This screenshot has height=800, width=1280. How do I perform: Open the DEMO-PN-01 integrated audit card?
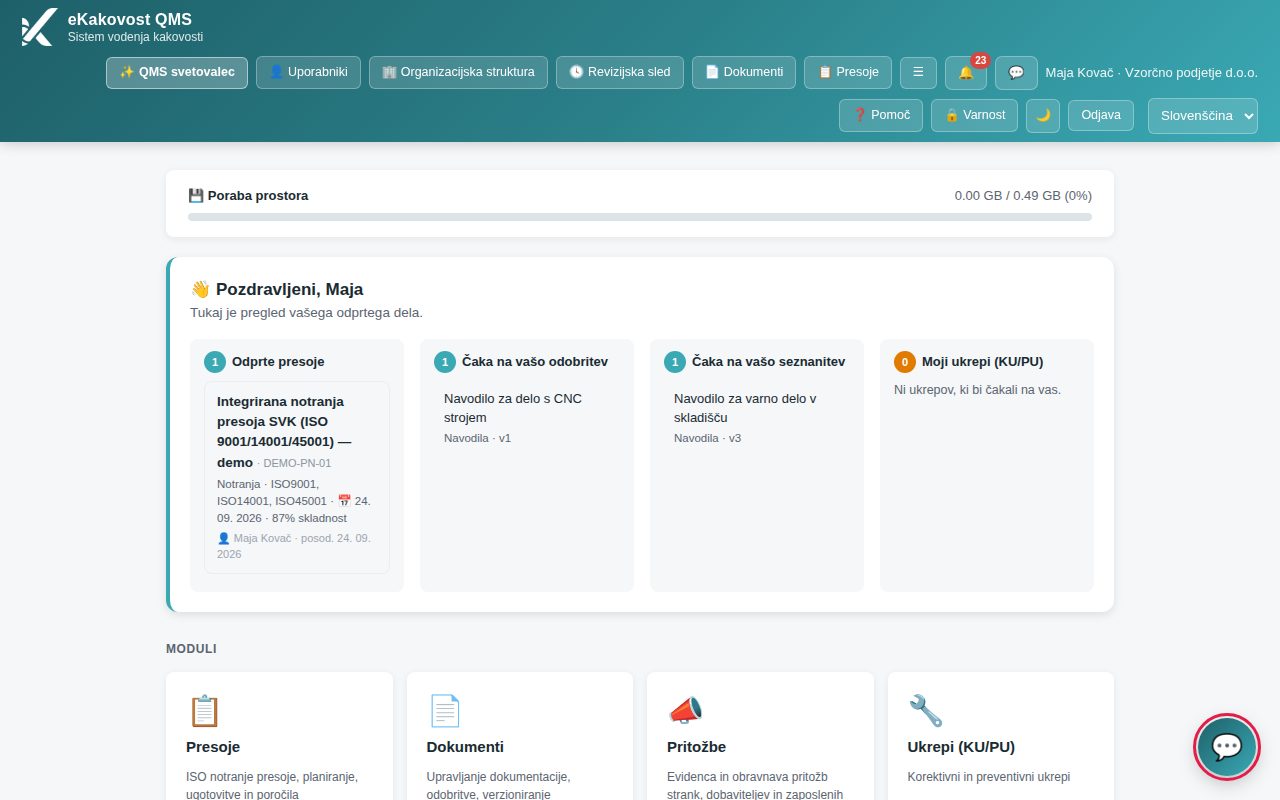[297, 477]
